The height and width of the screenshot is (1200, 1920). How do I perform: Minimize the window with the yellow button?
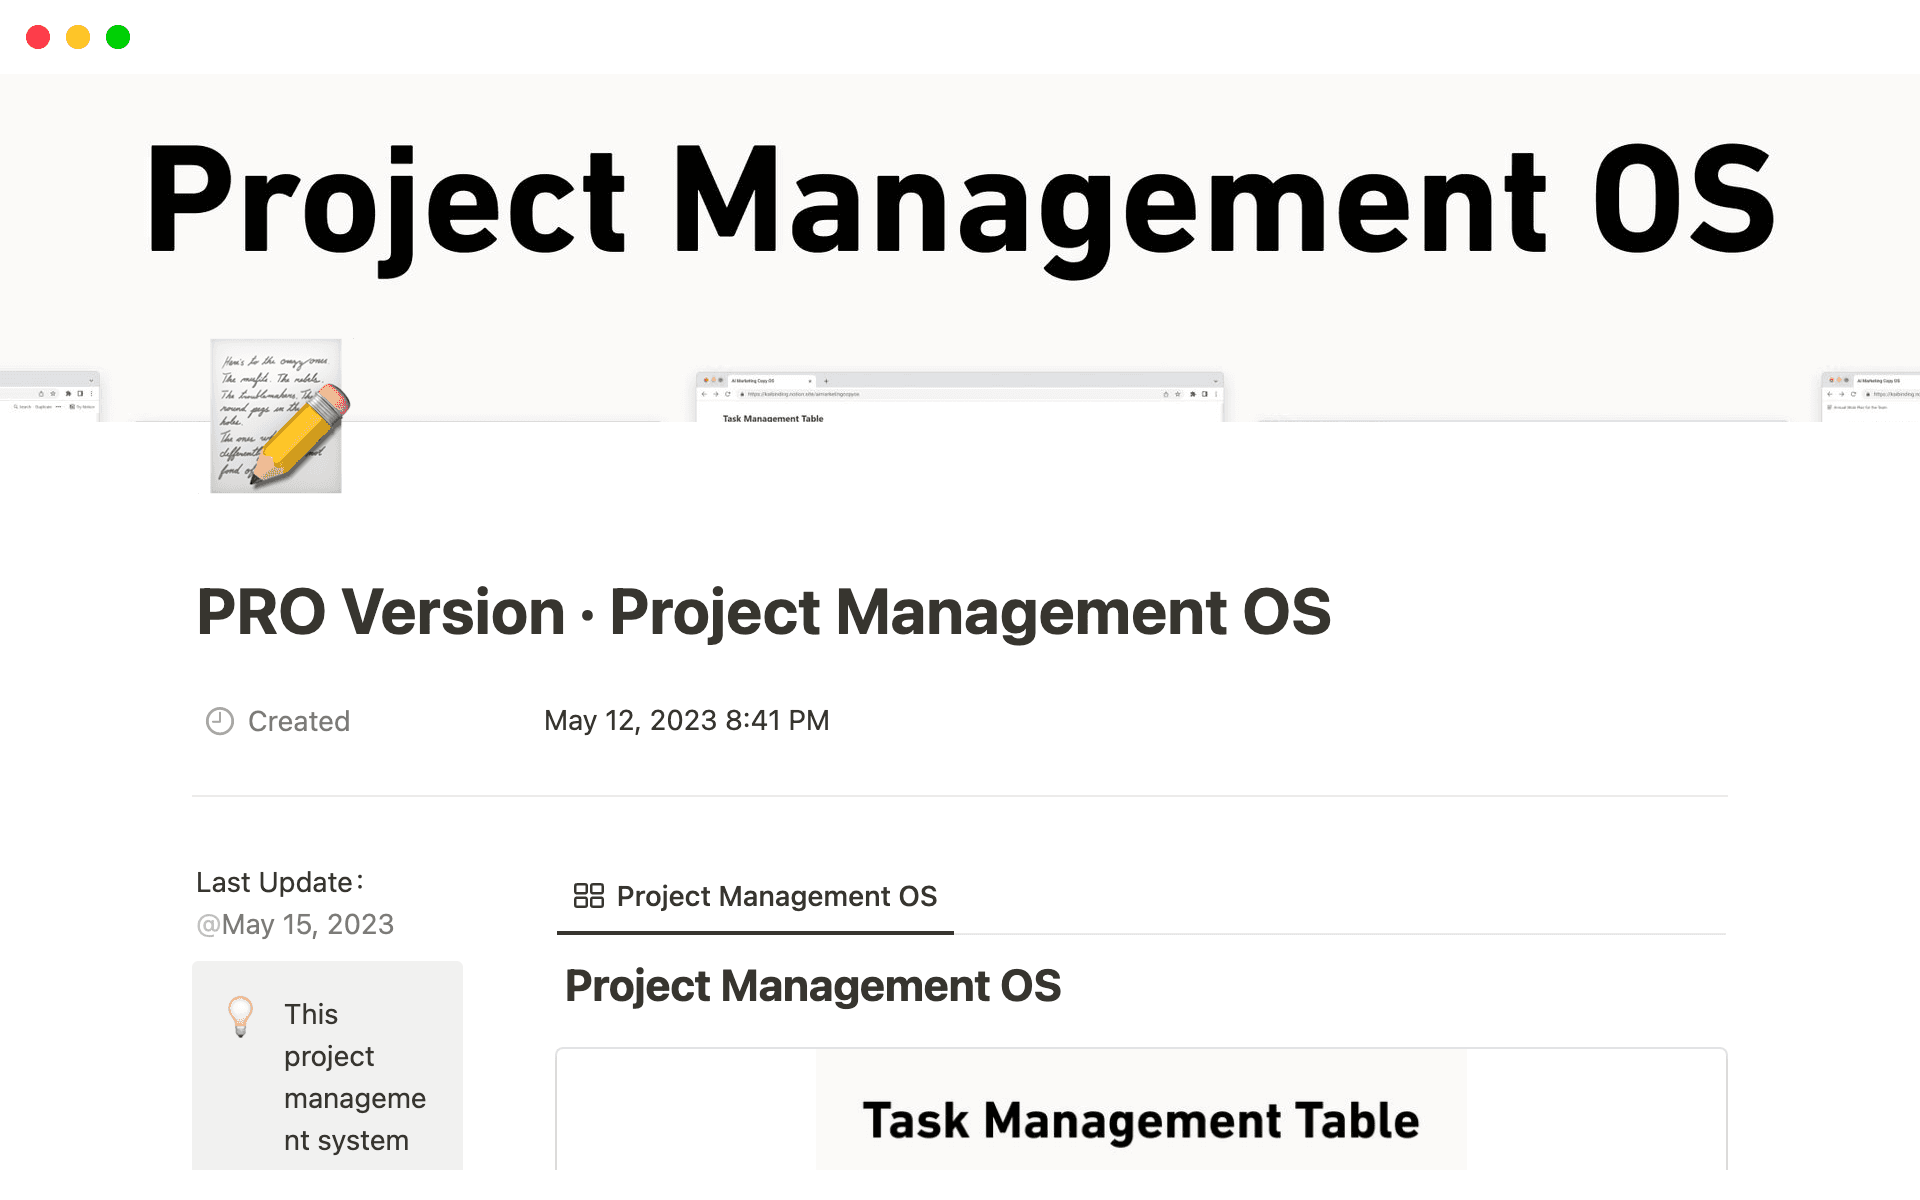point(78,37)
